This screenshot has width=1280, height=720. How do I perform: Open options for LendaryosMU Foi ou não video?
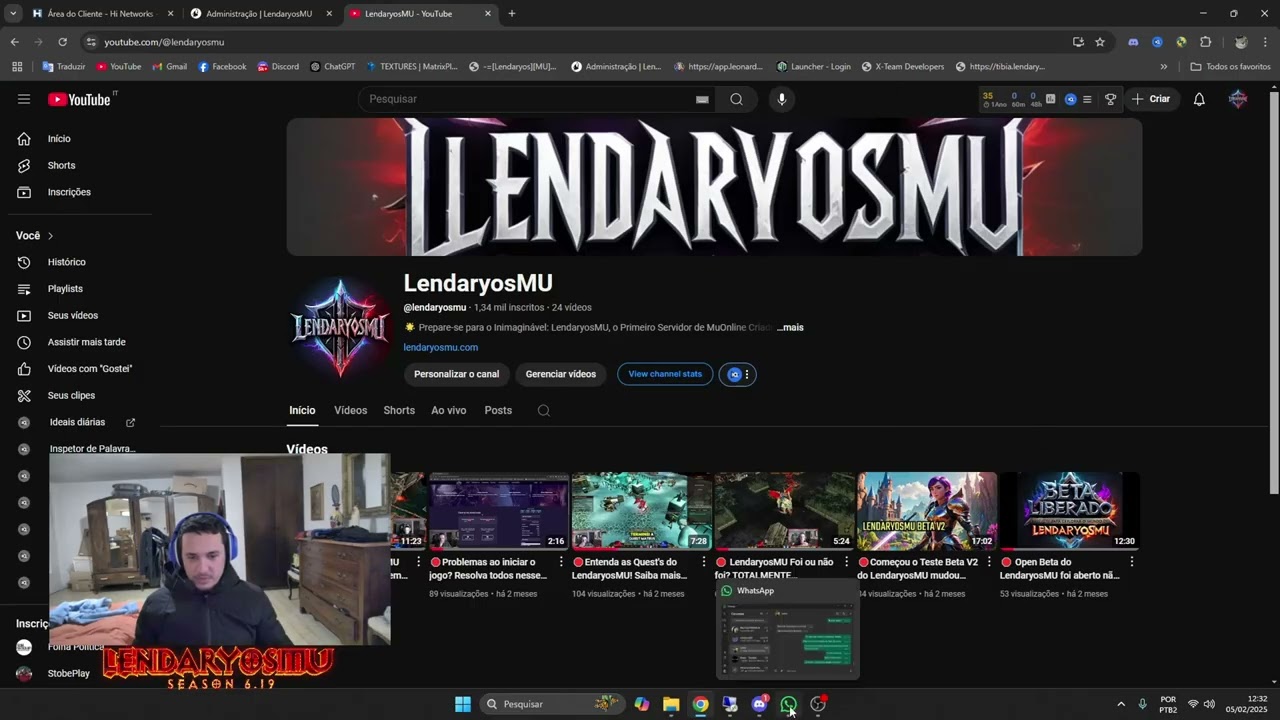tap(847, 562)
